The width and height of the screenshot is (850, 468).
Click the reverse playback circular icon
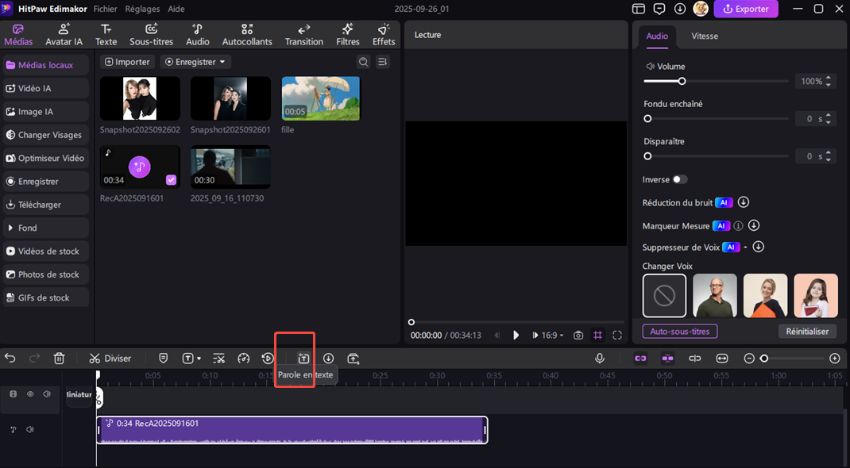(268, 358)
